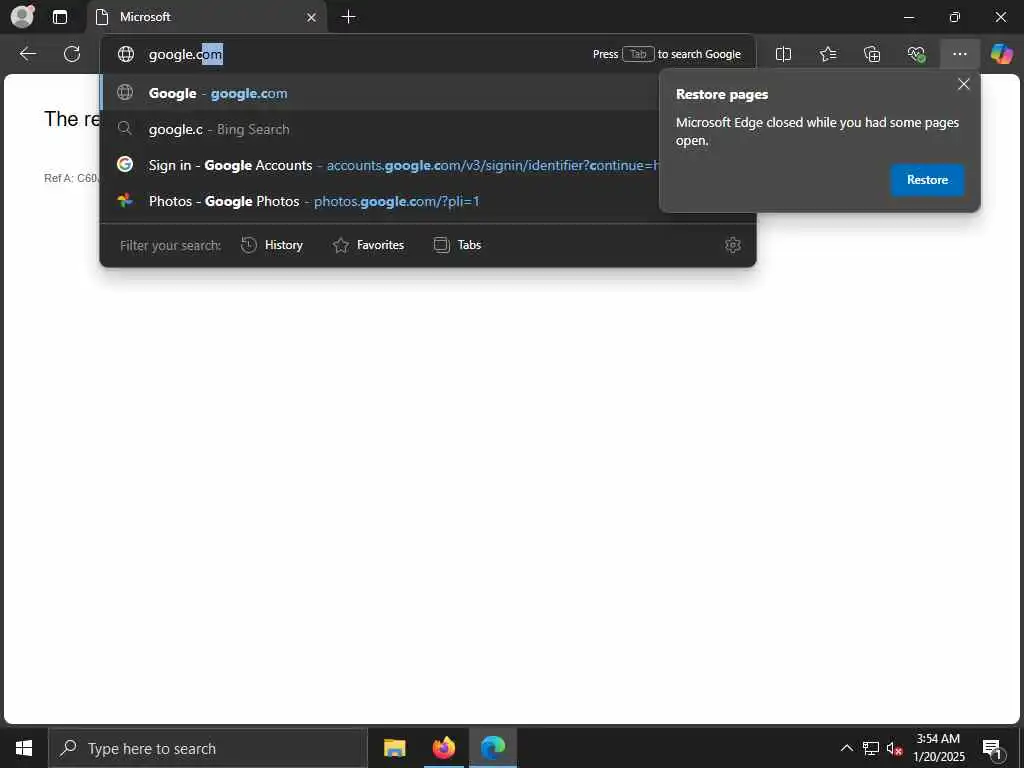Screen dimensions: 1024x768
Task: Filter search by History
Action: [272, 245]
